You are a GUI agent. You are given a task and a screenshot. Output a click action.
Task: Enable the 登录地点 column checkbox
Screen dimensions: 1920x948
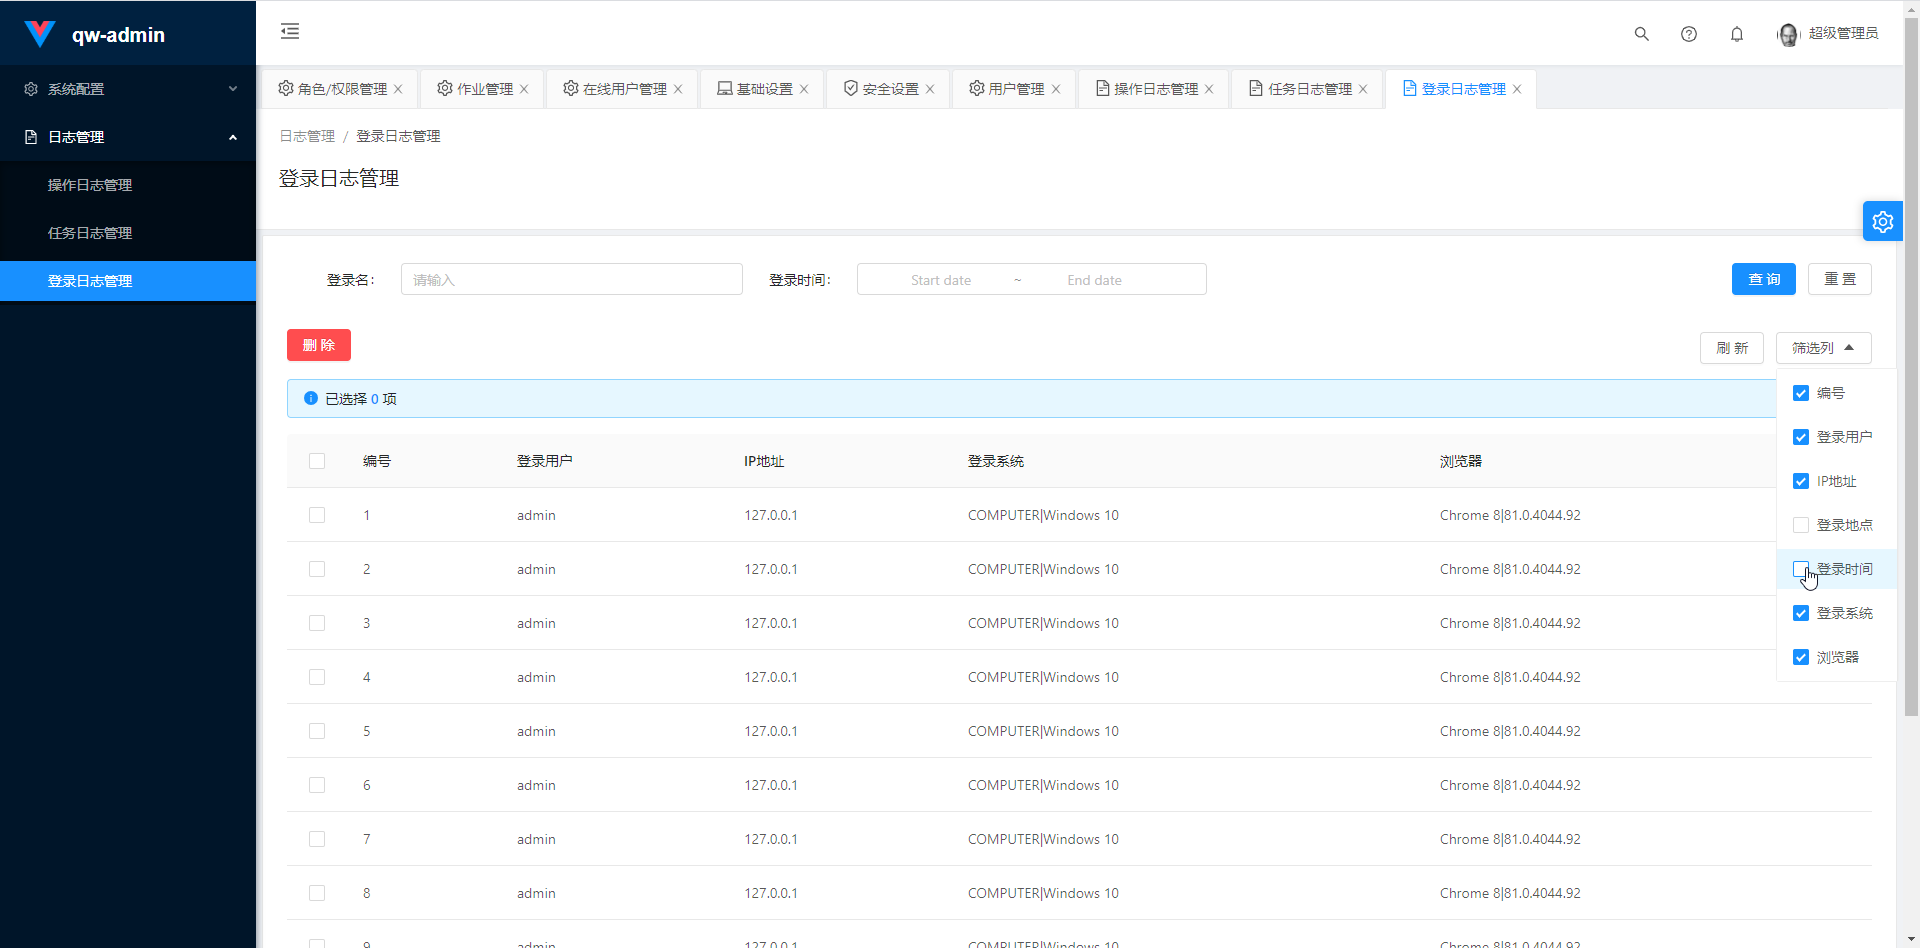click(x=1801, y=525)
